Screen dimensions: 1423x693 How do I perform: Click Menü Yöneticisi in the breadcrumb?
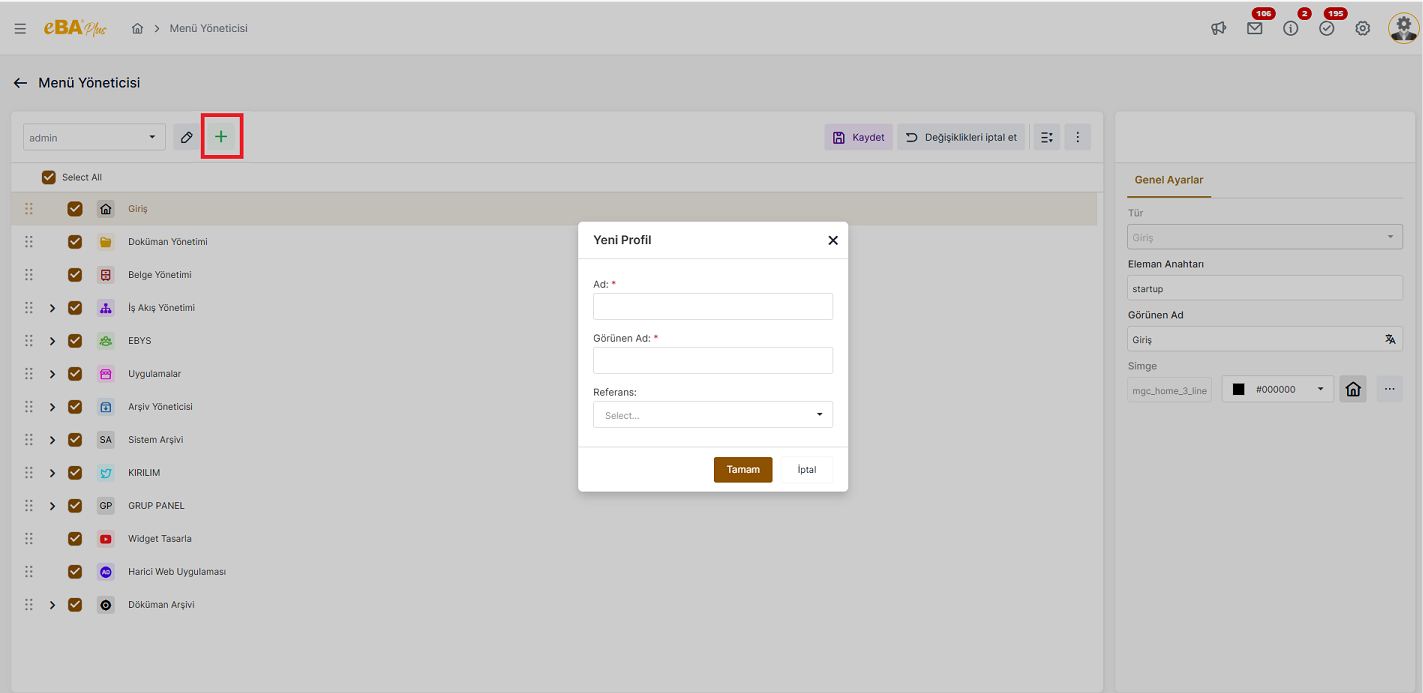[x=208, y=28]
